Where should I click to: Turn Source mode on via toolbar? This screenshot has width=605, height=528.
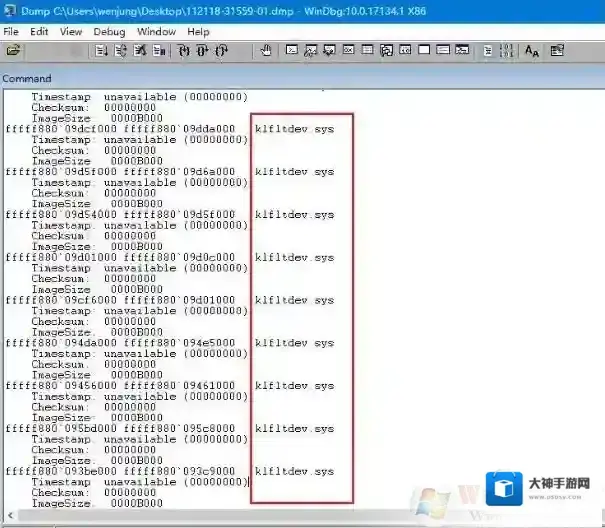pyautogui.click(x=488, y=51)
